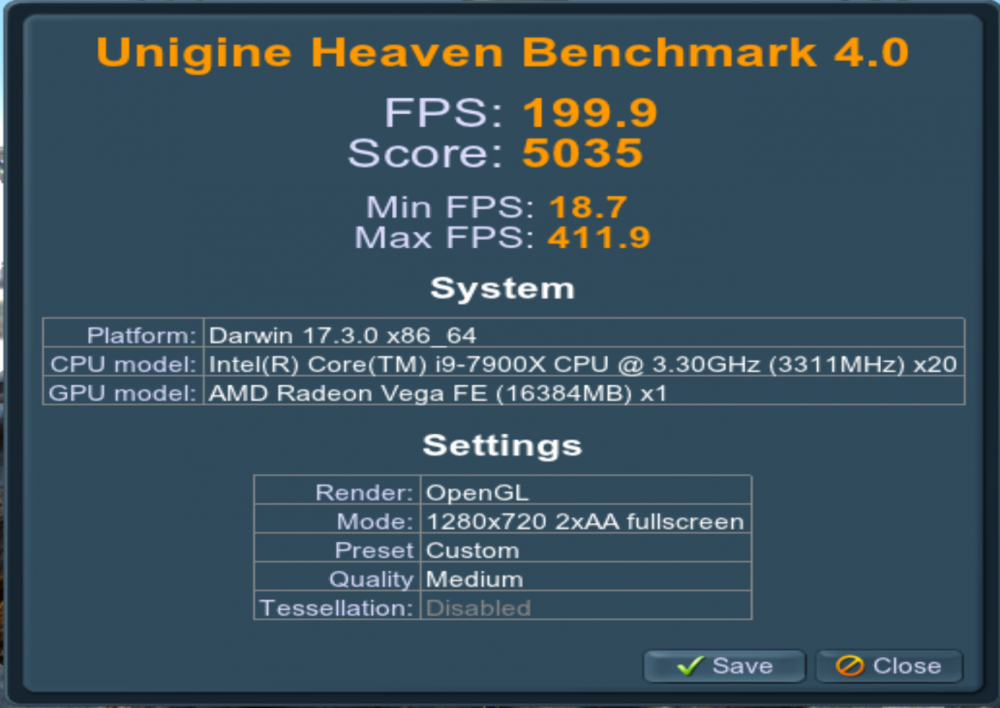Screen dimensions: 1000x708
Task: Click the FPS: label
Action: (x=444, y=113)
